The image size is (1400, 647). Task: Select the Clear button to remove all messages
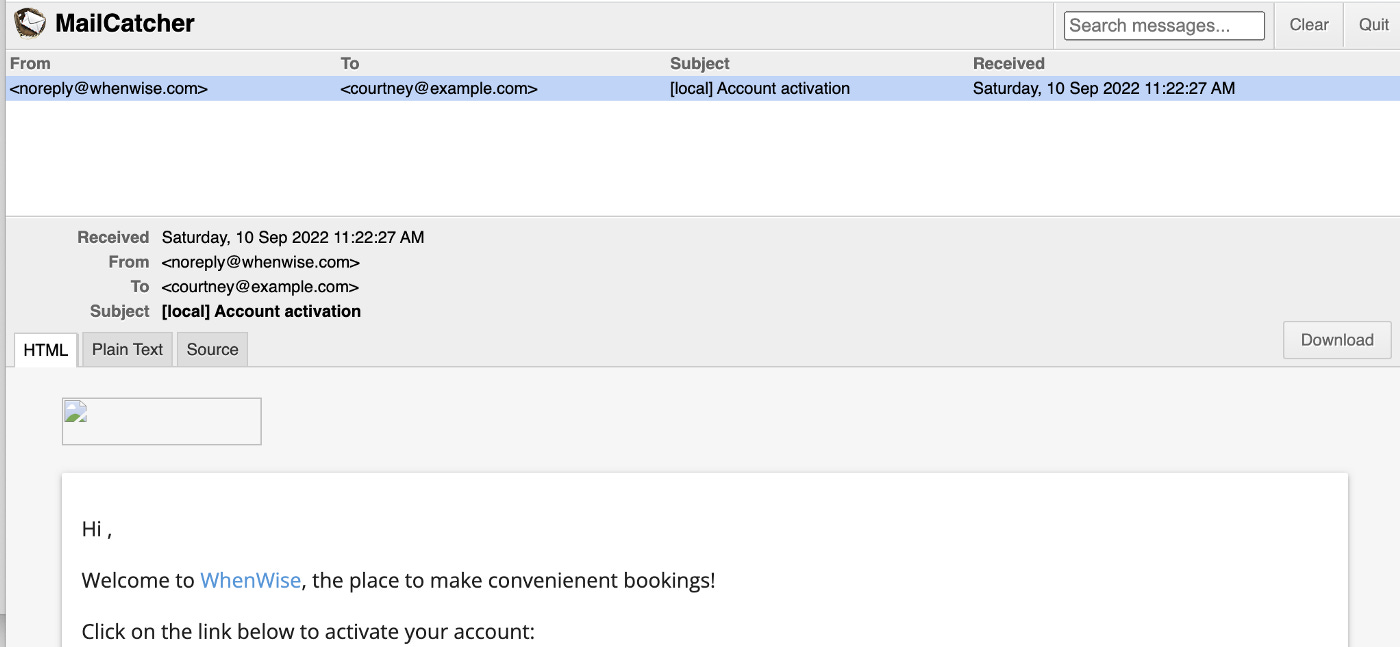tap(1308, 24)
